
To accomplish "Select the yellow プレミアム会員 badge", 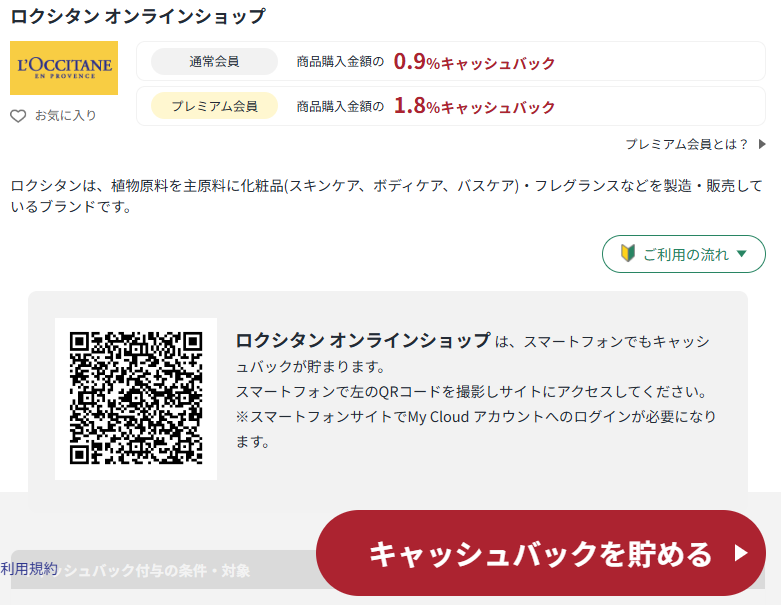I will (214, 106).
